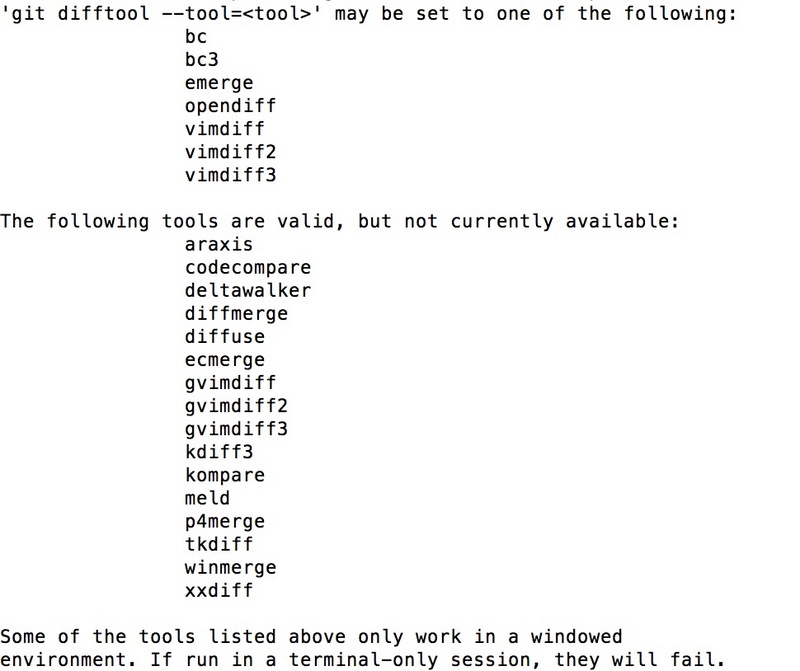Click the 'vimdiff' entry
This screenshot has height=671, width=800.
click(x=224, y=129)
